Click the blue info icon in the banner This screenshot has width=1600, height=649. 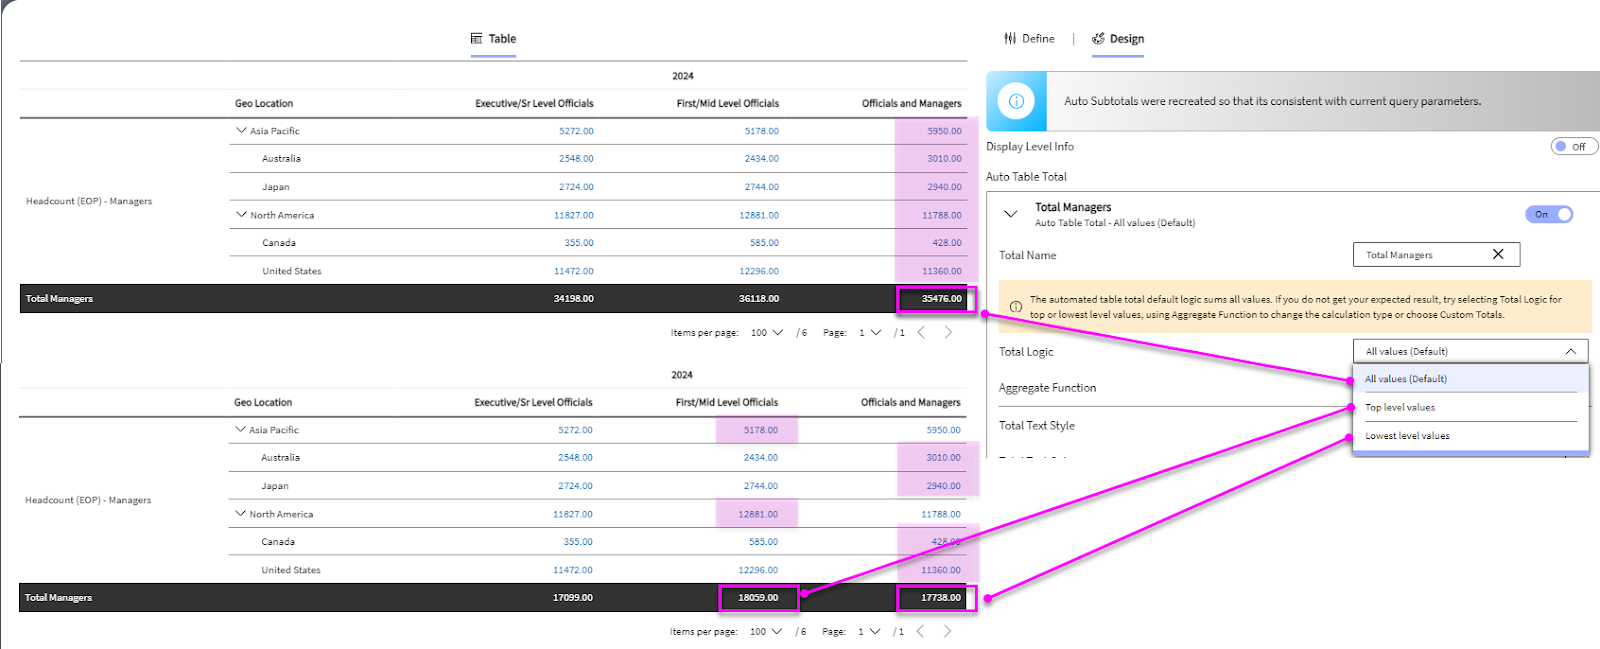click(x=1016, y=101)
